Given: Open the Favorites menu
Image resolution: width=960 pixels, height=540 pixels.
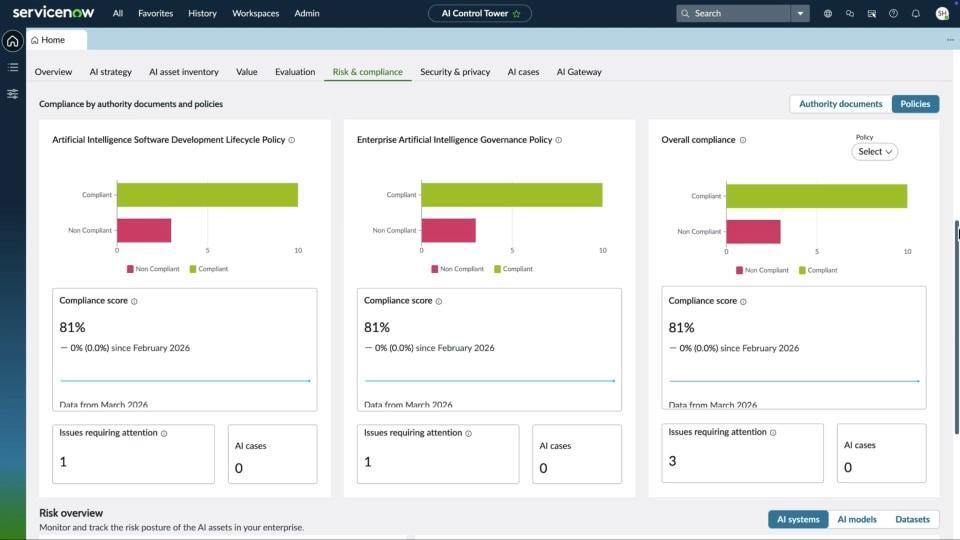Looking at the screenshot, I should (x=156, y=13).
